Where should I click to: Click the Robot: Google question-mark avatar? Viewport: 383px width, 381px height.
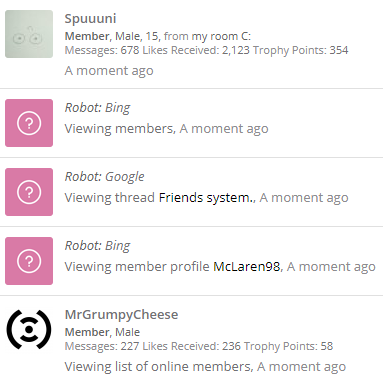[x=29, y=192]
